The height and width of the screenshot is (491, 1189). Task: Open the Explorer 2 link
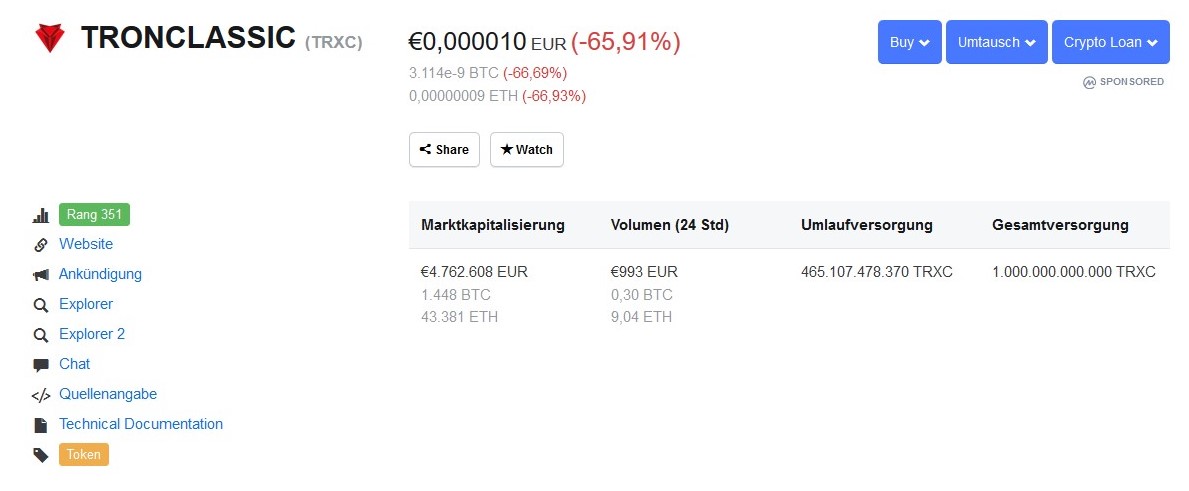pyautogui.click(x=92, y=334)
